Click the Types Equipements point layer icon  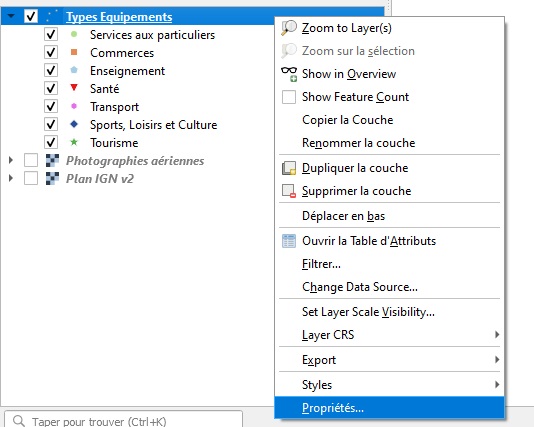(52, 16)
